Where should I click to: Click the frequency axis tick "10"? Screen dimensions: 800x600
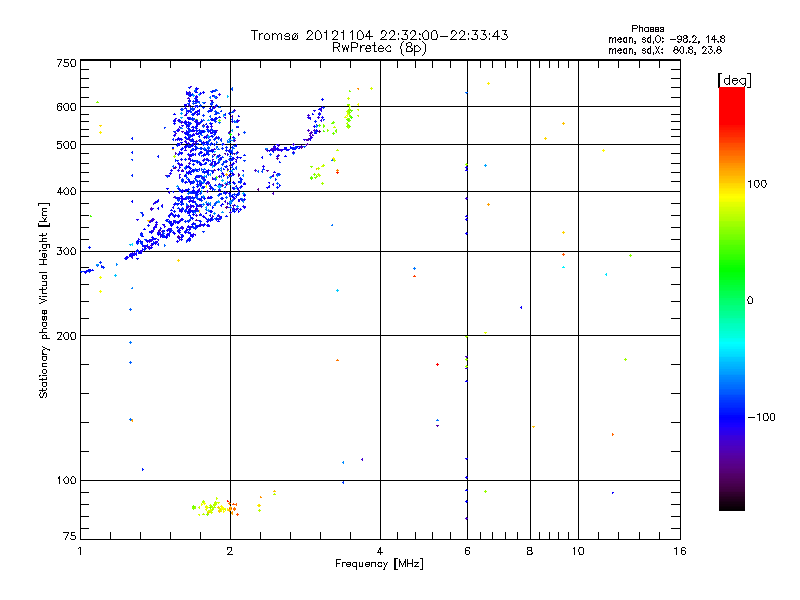tap(578, 551)
